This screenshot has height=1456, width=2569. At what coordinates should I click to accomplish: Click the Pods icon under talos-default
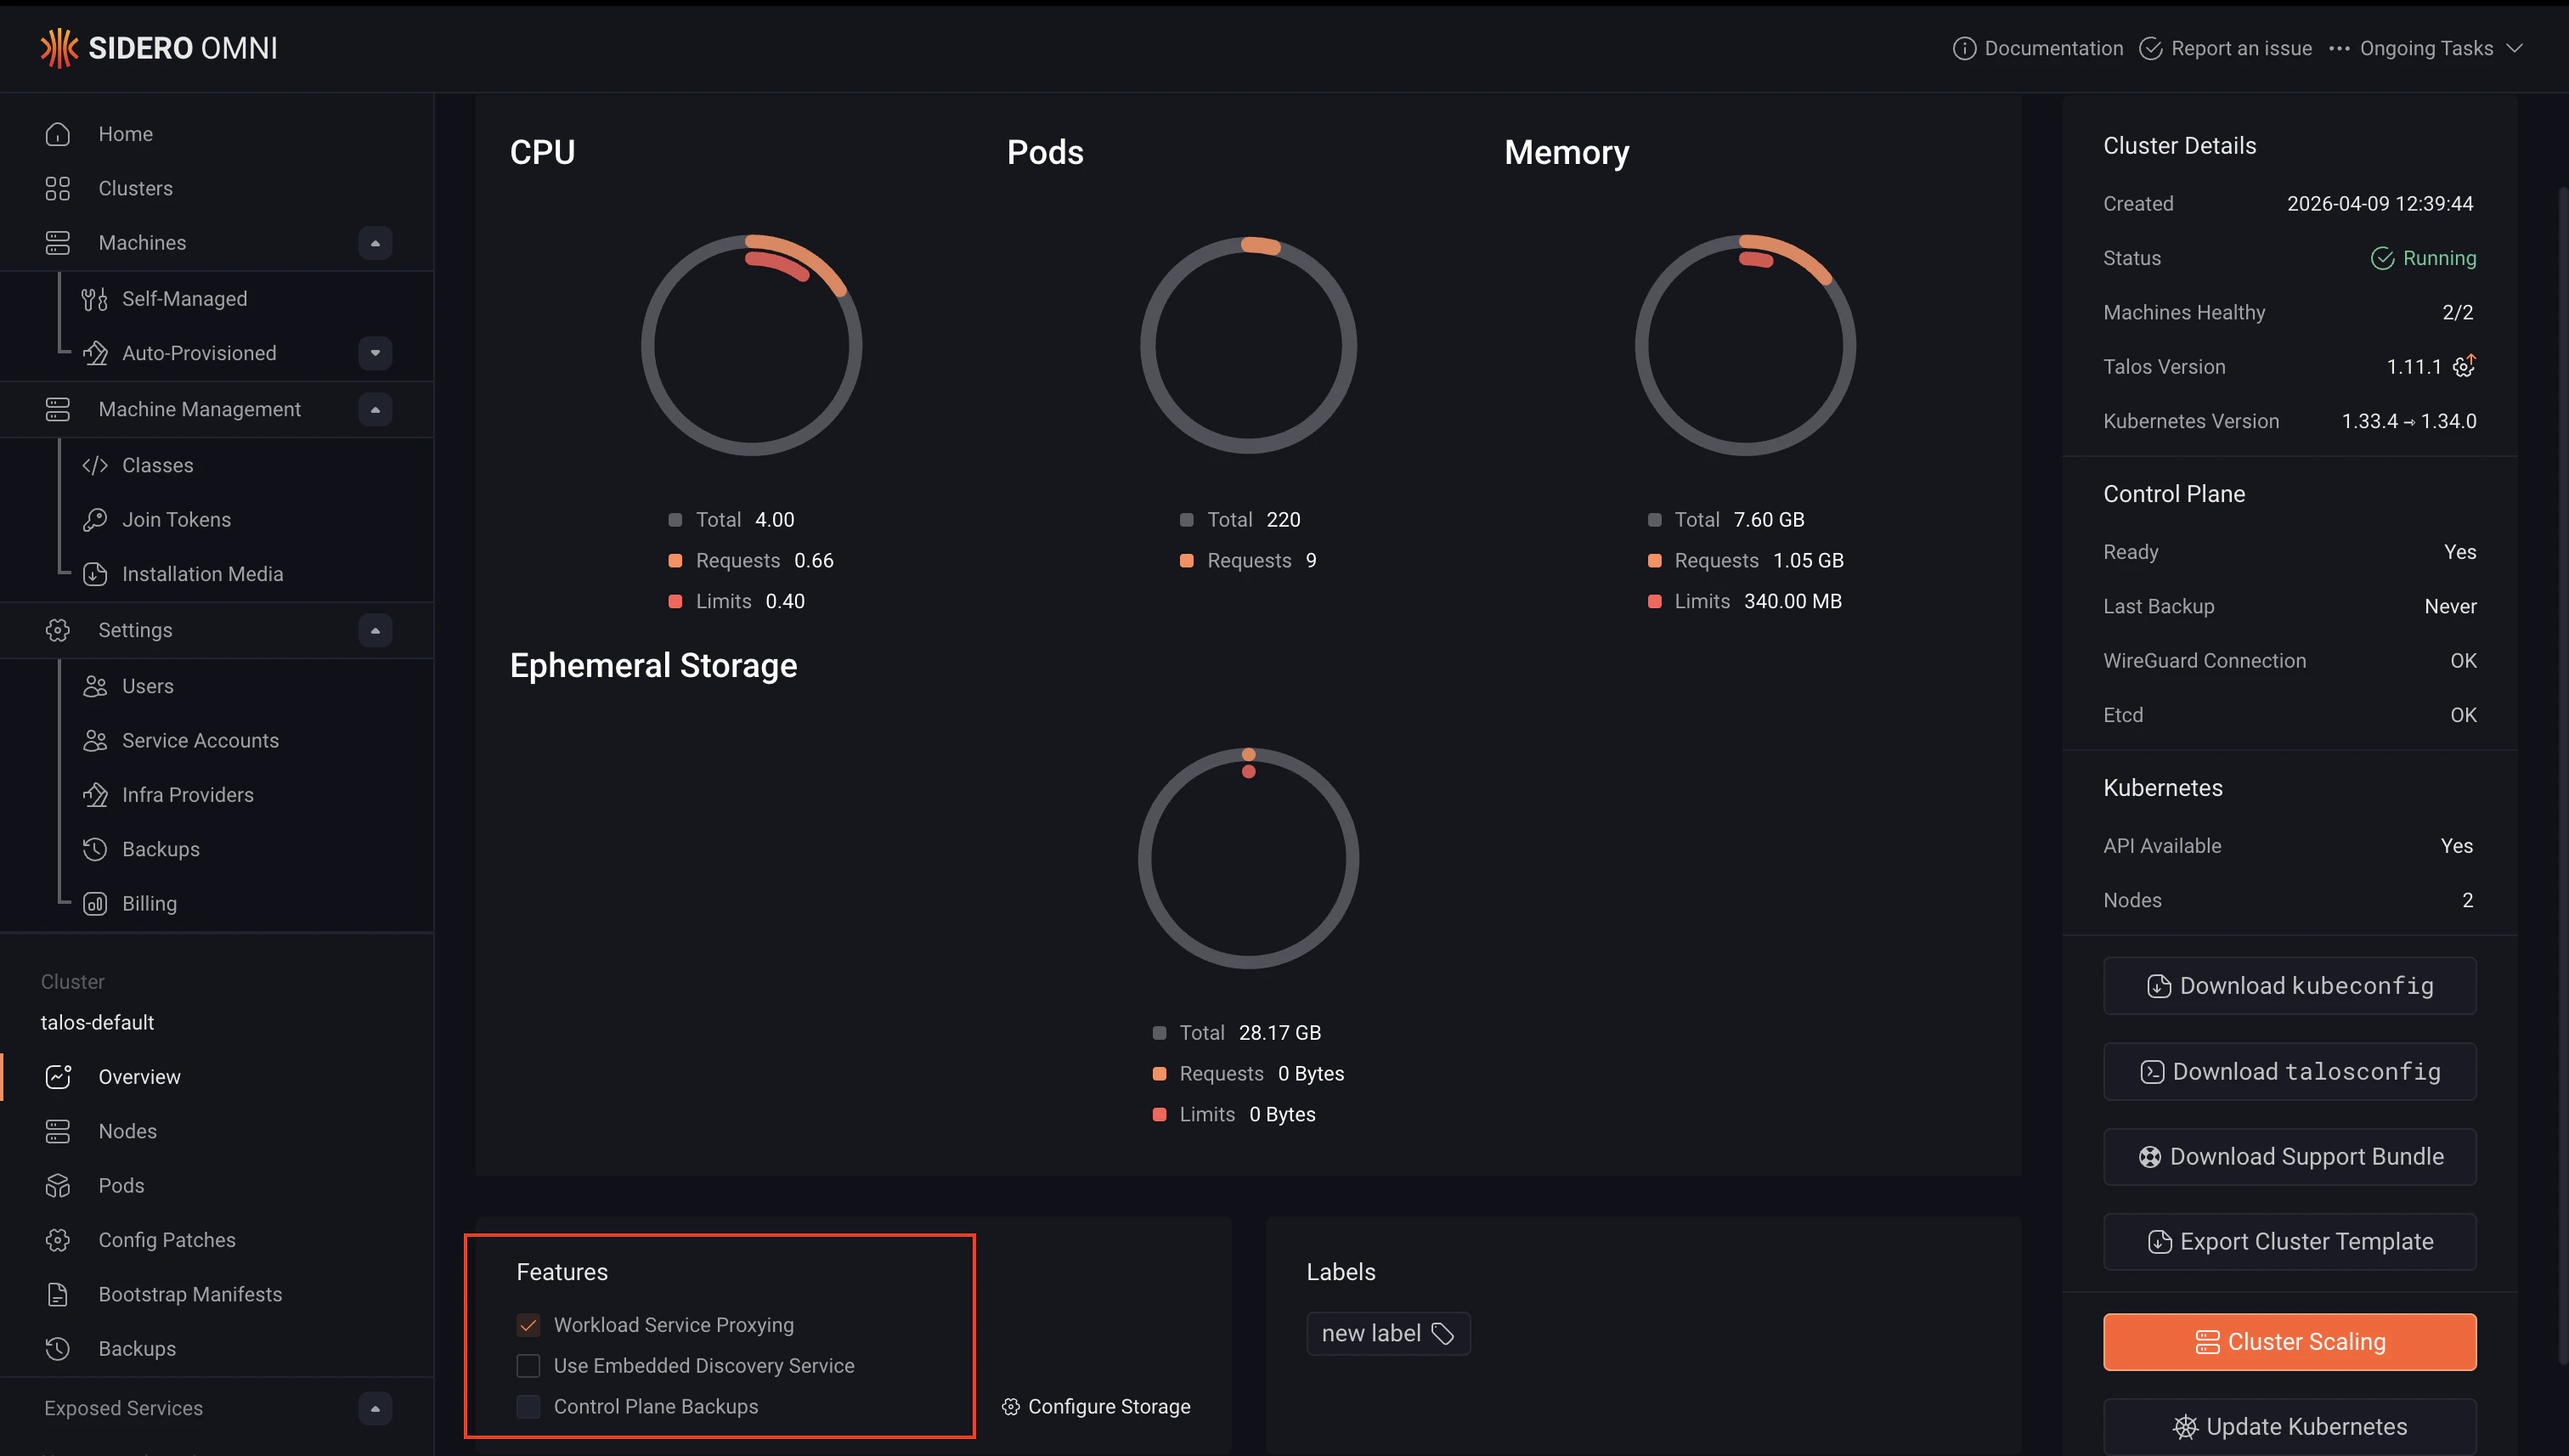57,1185
